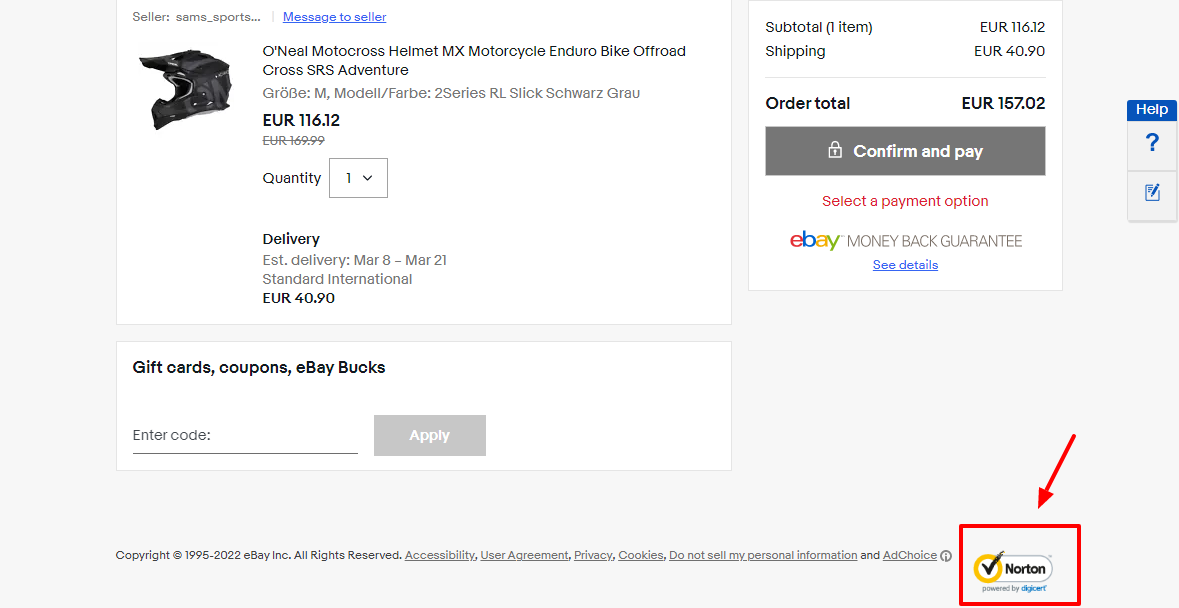The width and height of the screenshot is (1179, 608).
Task: Open the AdChoice footer link
Action: coord(909,555)
